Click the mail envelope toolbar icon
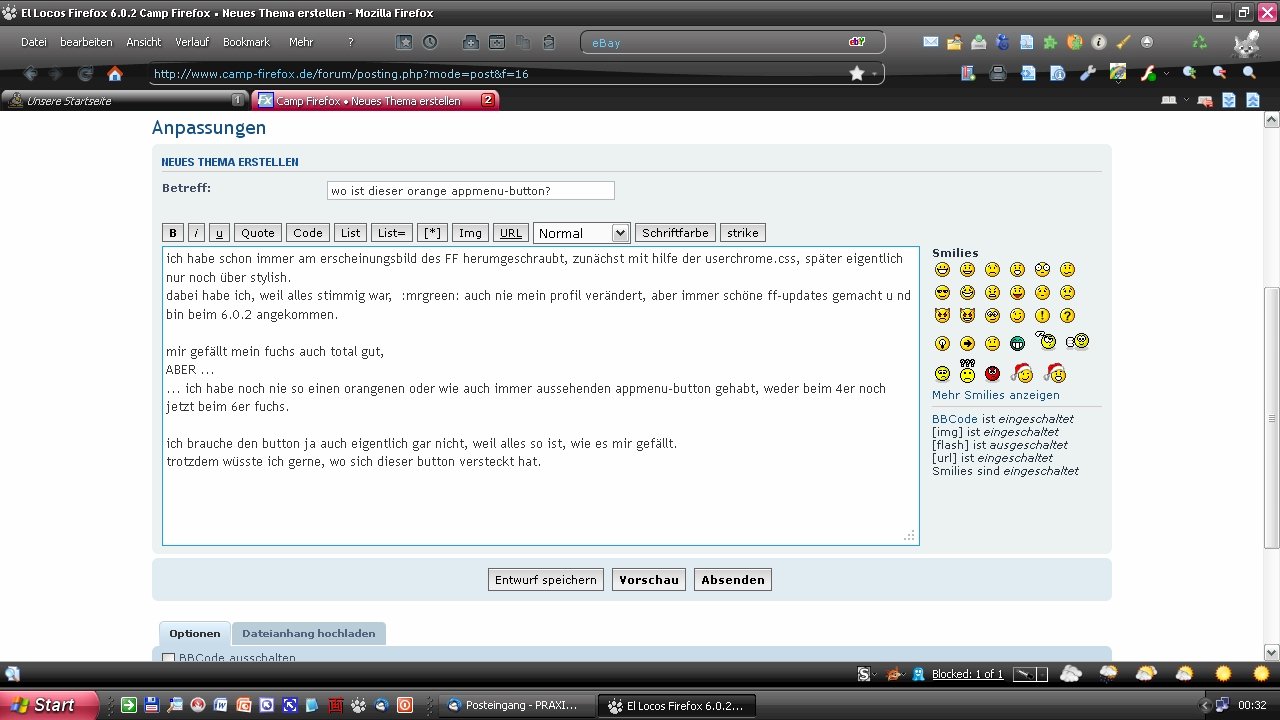The image size is (1280, 720). coord(930,42)
